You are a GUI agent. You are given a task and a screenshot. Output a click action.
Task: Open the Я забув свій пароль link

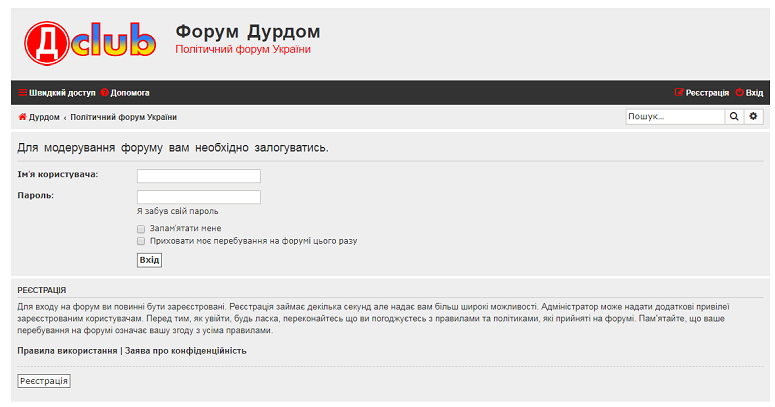[x=177, y=211]
